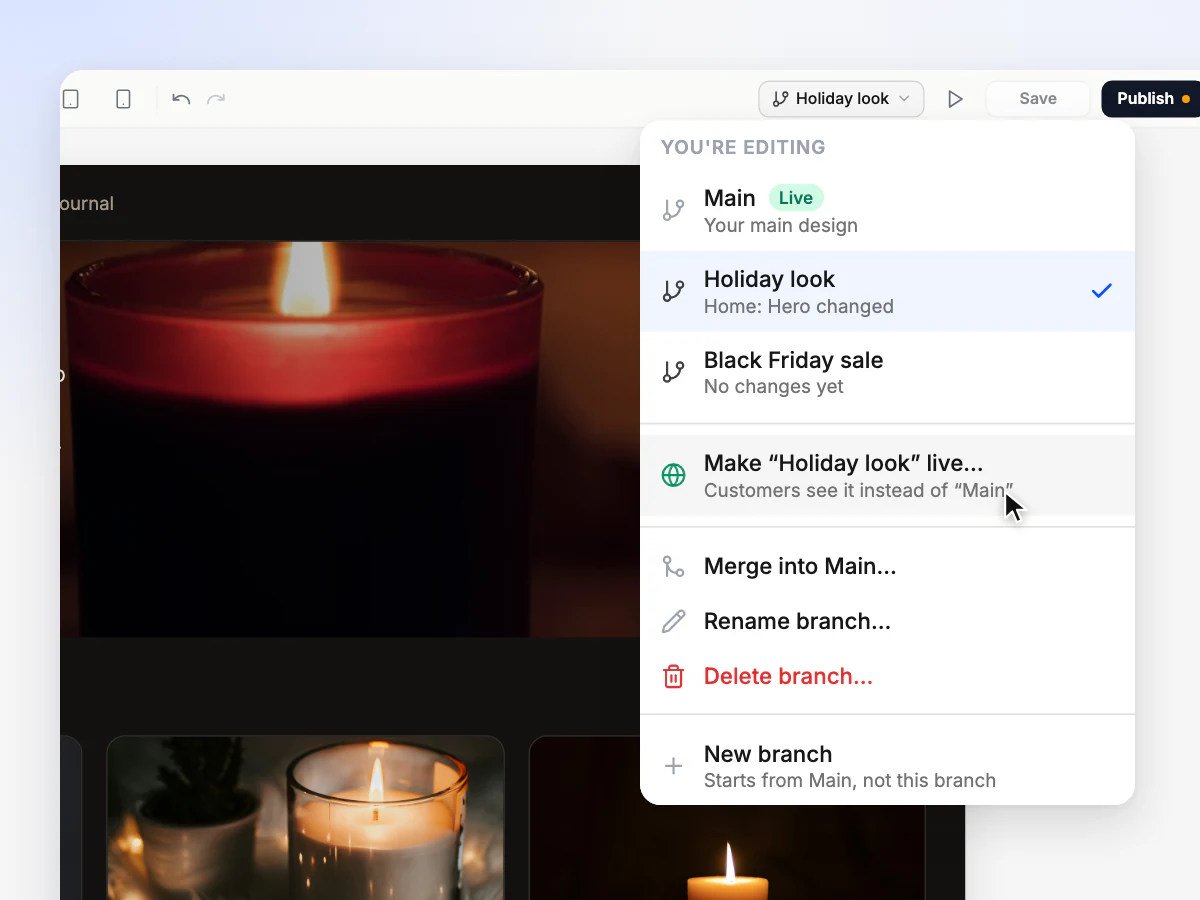Switch to tablet preview device icon
The image size is (1200, 900).
70,99
